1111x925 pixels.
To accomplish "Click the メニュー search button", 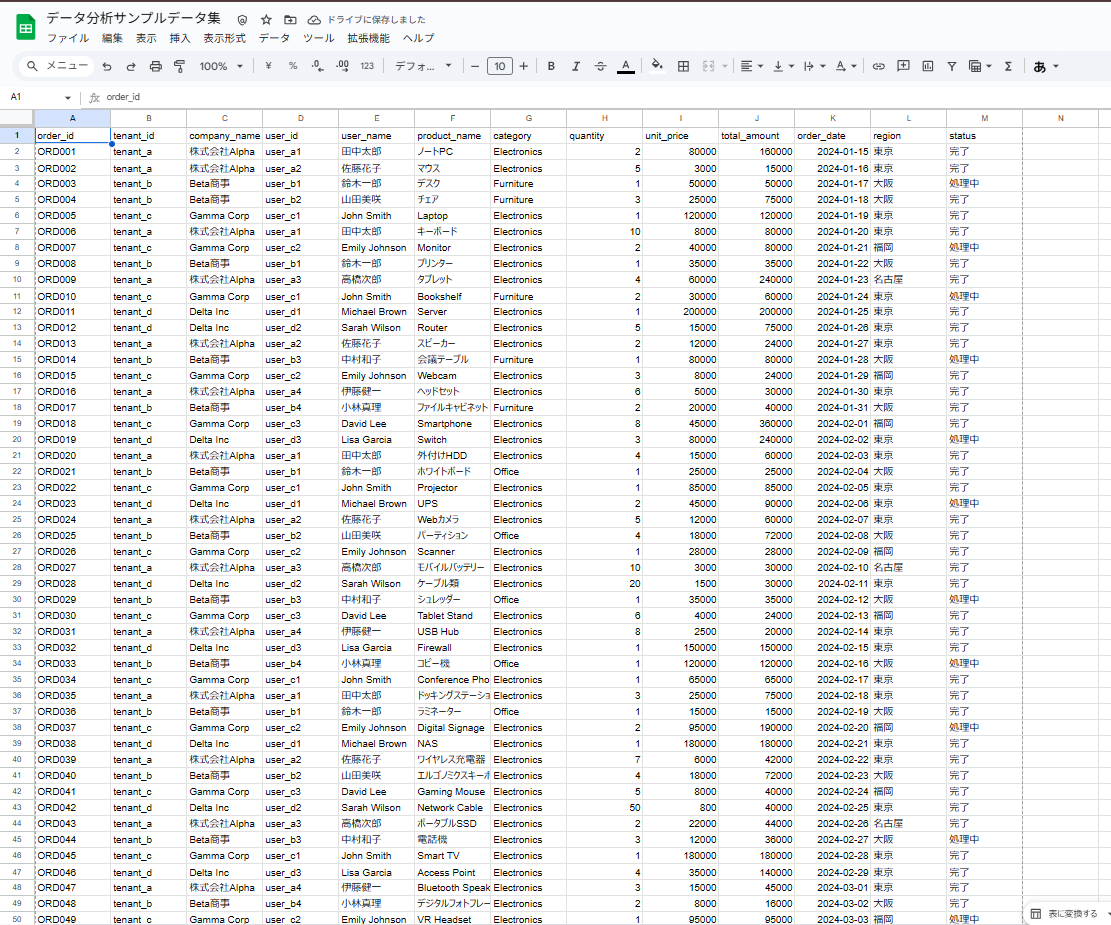I will pos(57,66).
